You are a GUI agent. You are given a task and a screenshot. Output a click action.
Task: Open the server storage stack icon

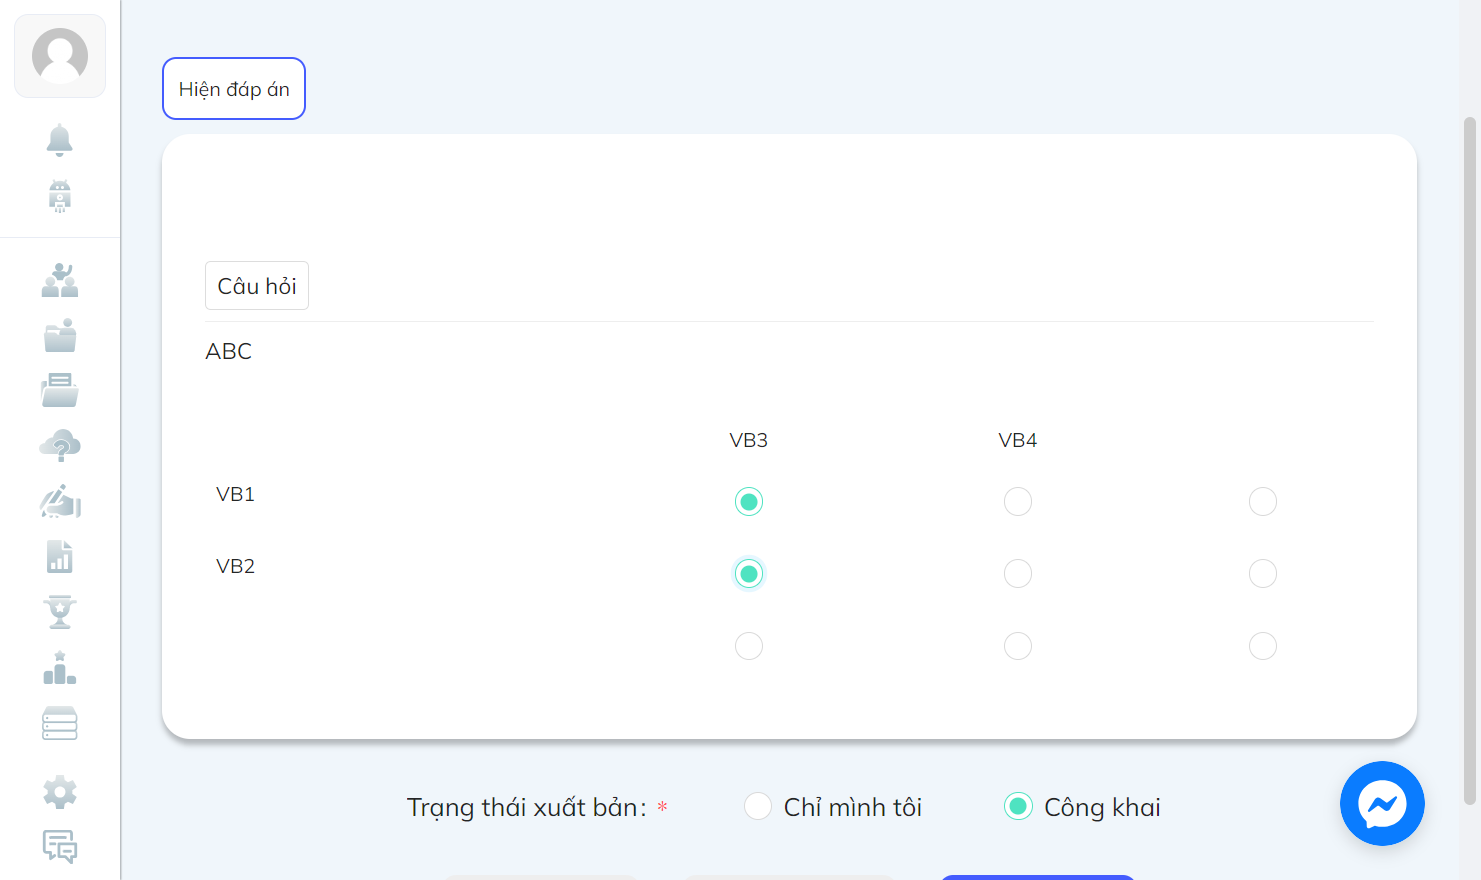pyautogui.click(x=60, y=723)
